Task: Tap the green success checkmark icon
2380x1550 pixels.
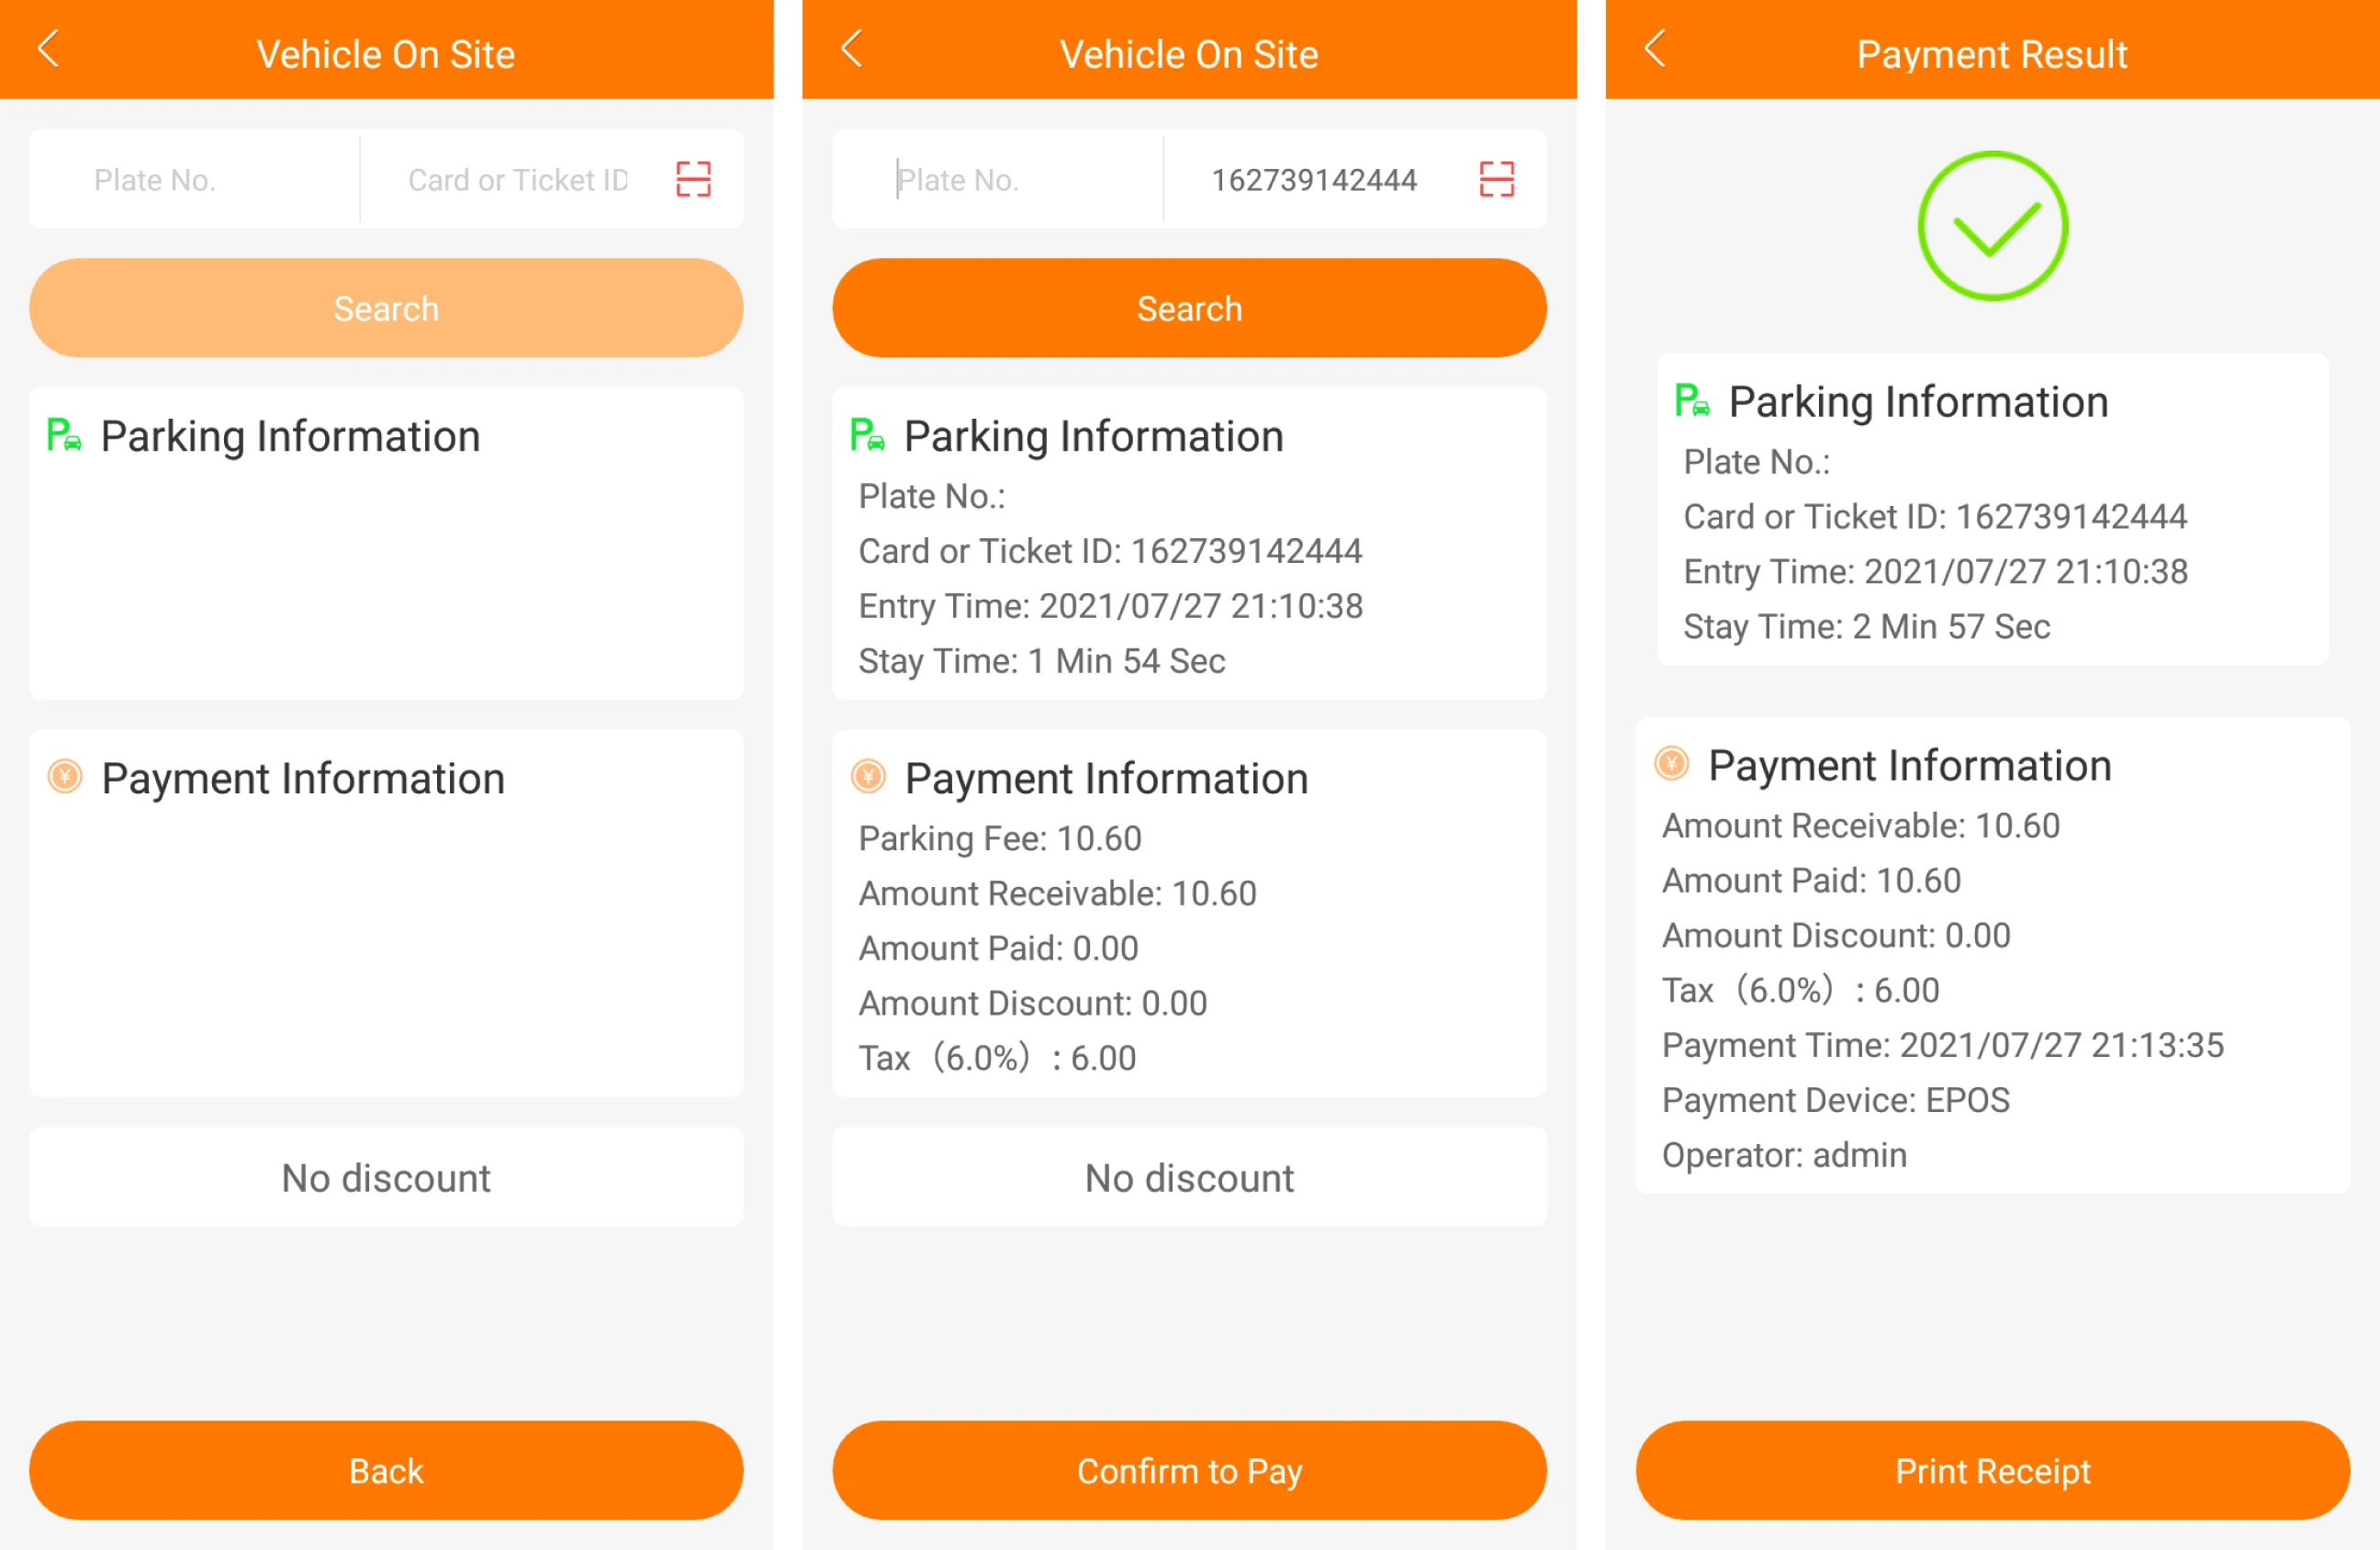Action: 1991,226
